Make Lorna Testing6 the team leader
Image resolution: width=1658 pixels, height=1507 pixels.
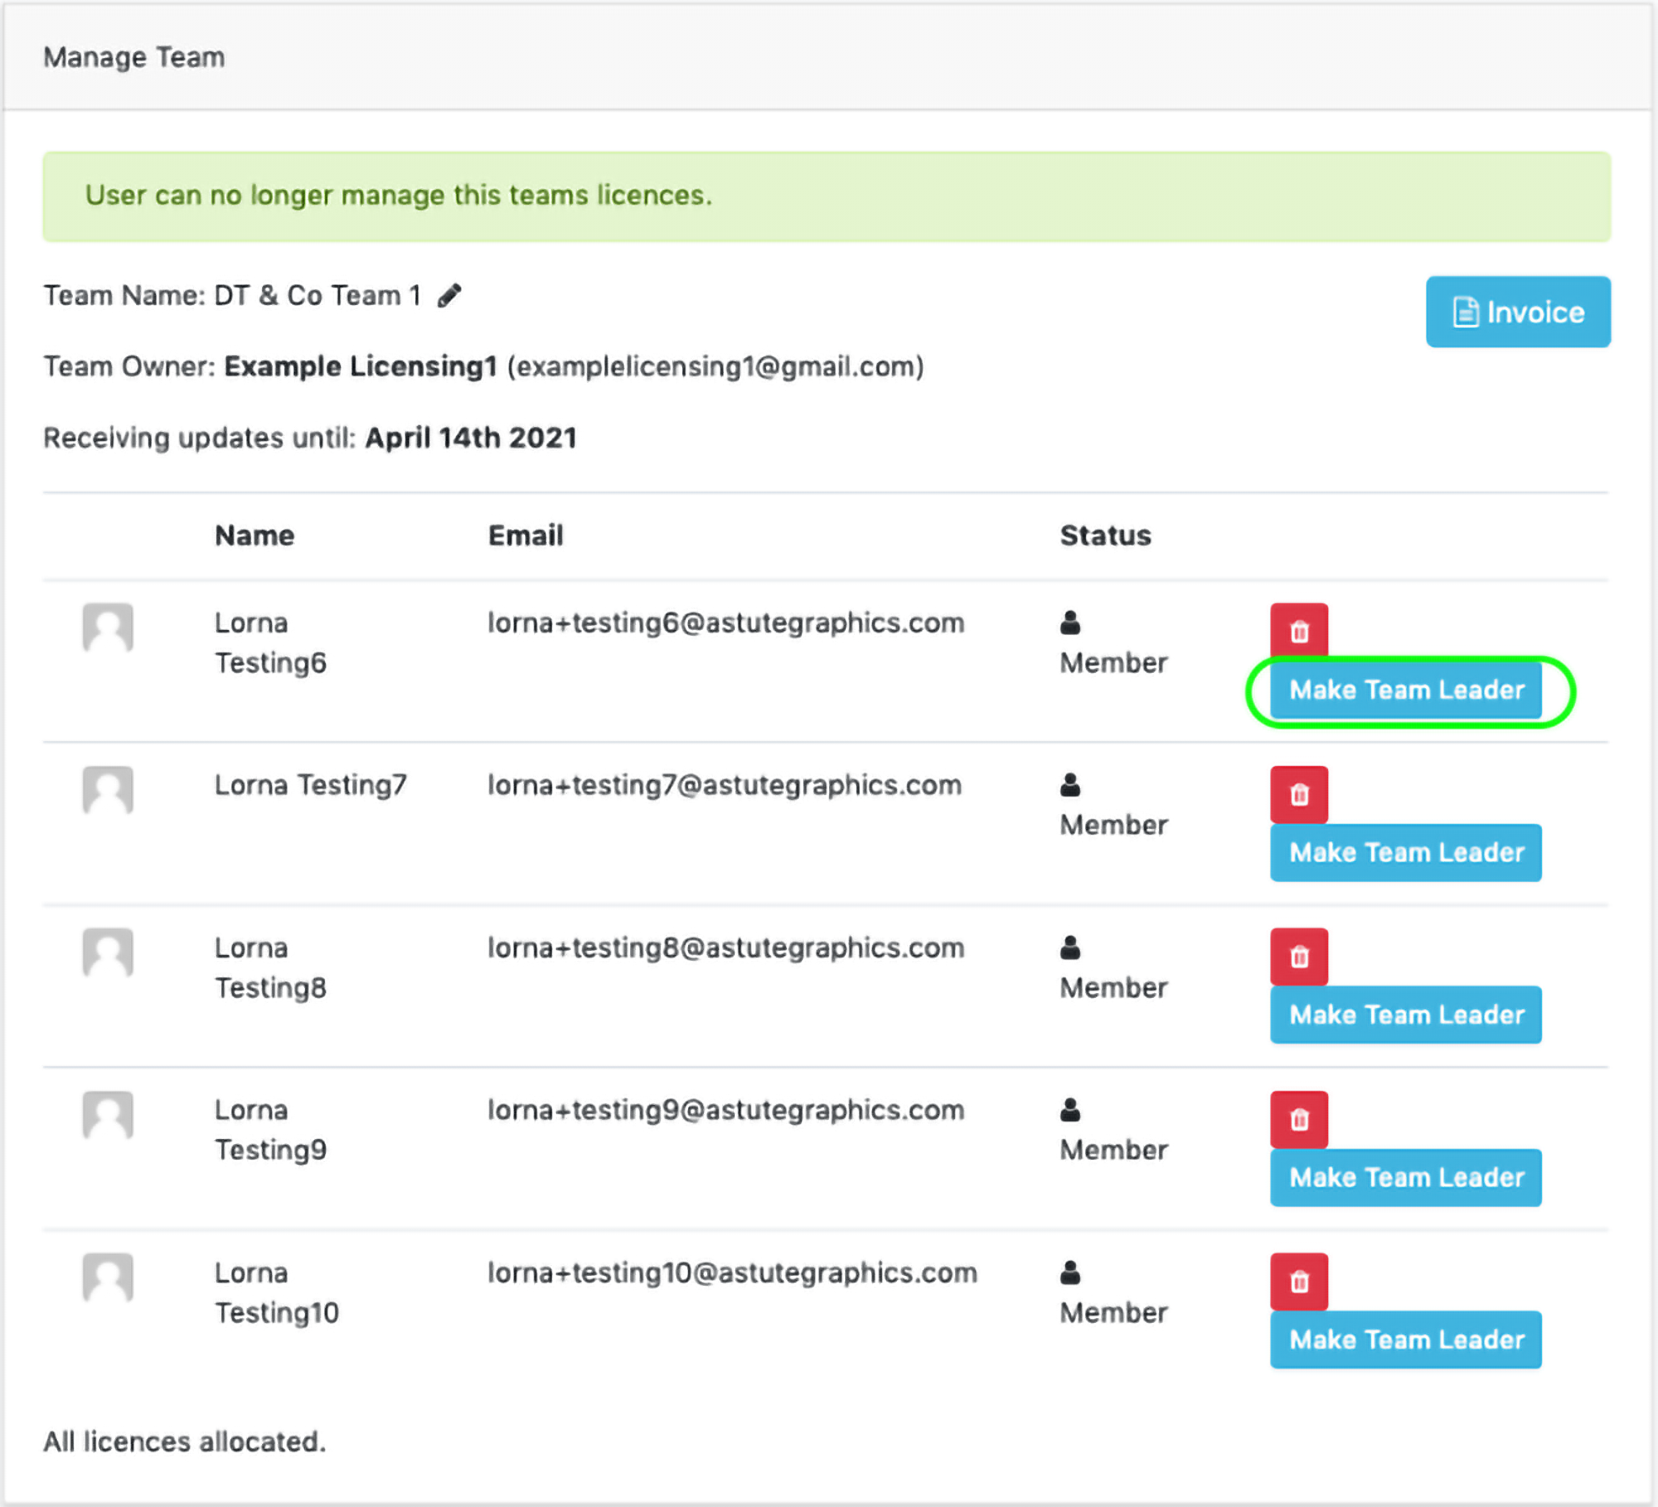pos(1405,690)
